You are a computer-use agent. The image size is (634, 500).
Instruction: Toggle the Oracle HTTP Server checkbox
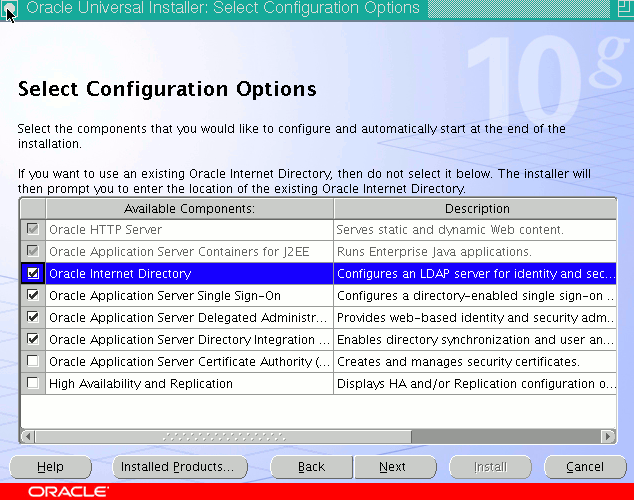33,229
